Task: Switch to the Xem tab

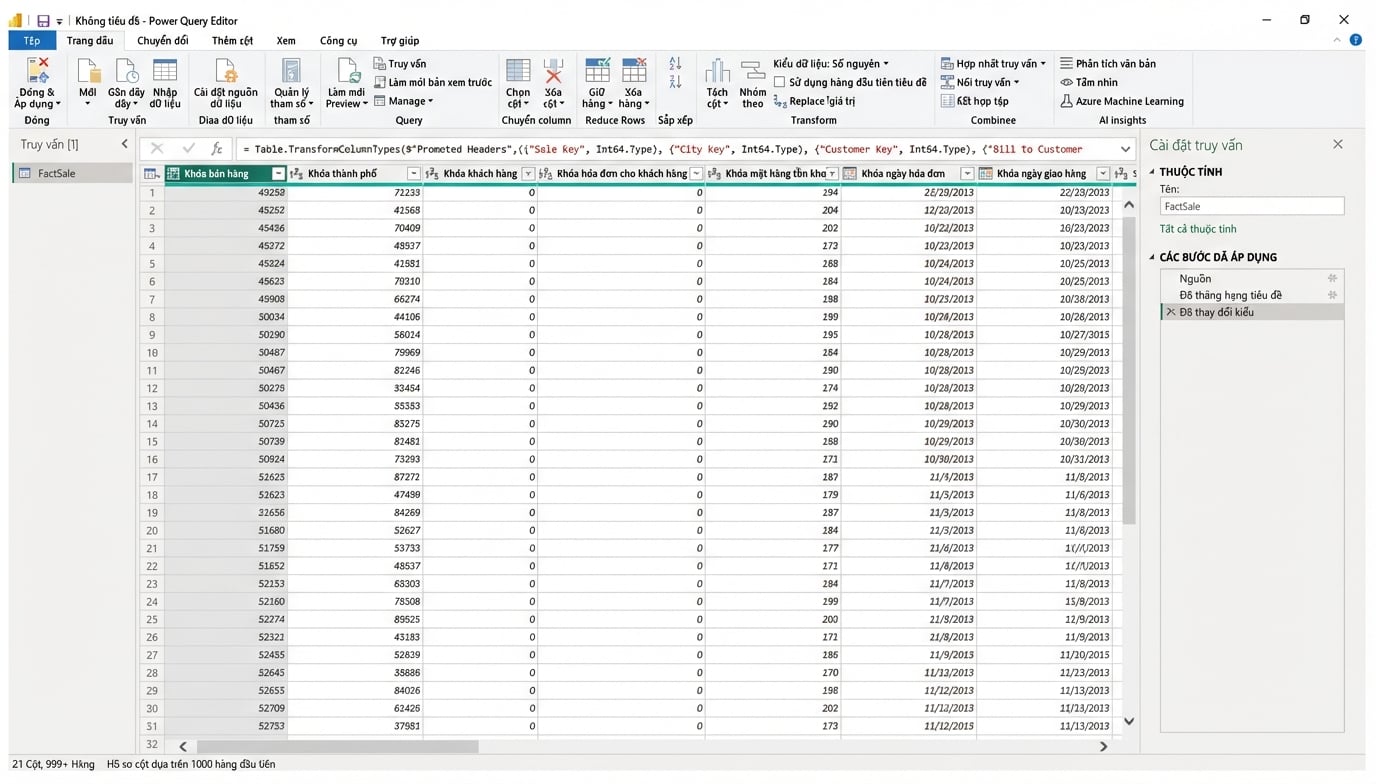Action: coord(286,40)
